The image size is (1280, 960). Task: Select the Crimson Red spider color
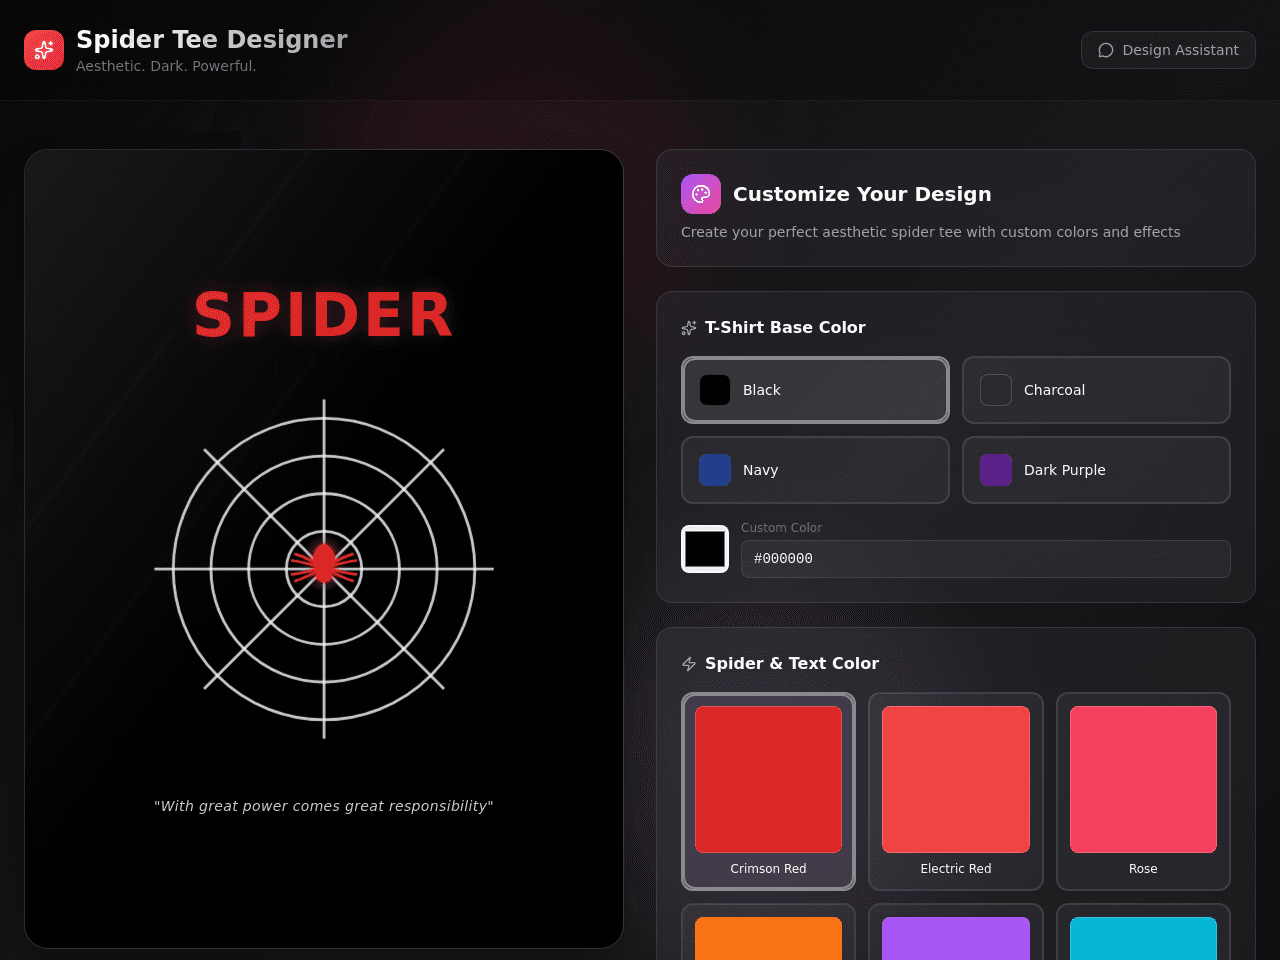[768, 791]
